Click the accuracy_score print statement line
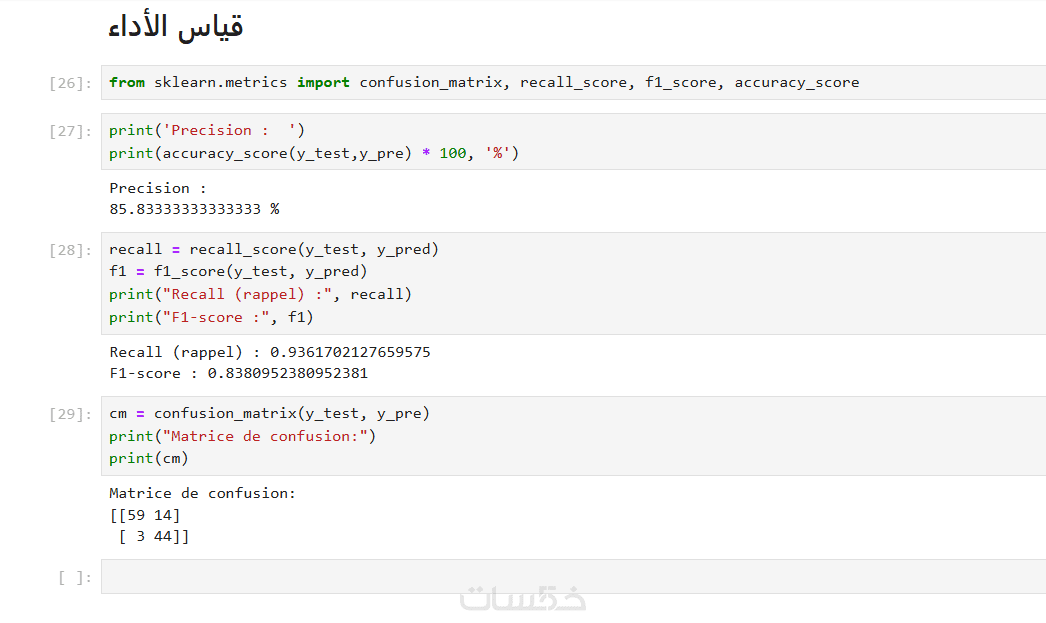The width and height of the screenshot is (1046, 623). click(x=314, y=154)
